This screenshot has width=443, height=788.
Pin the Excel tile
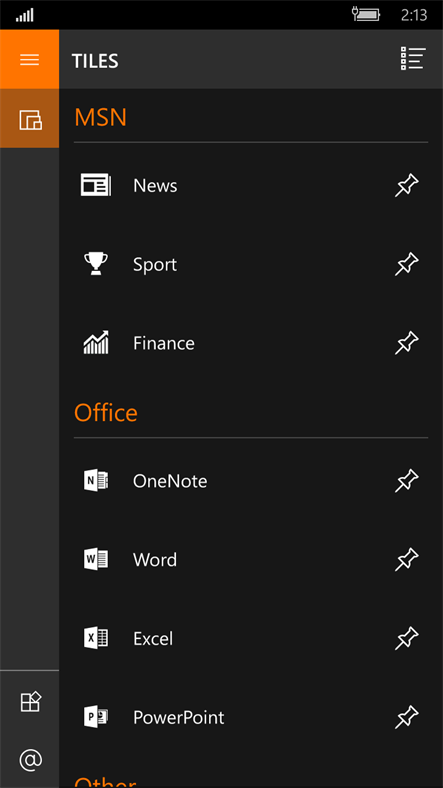(406, 638)
